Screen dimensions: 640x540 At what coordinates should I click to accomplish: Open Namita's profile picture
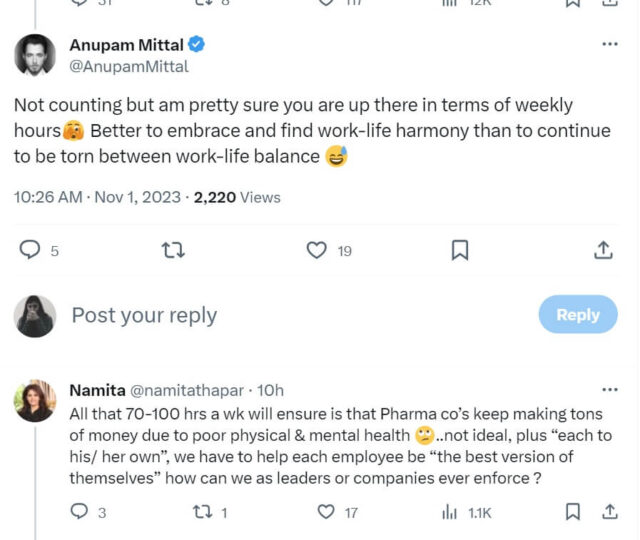[x=34, y=400]
